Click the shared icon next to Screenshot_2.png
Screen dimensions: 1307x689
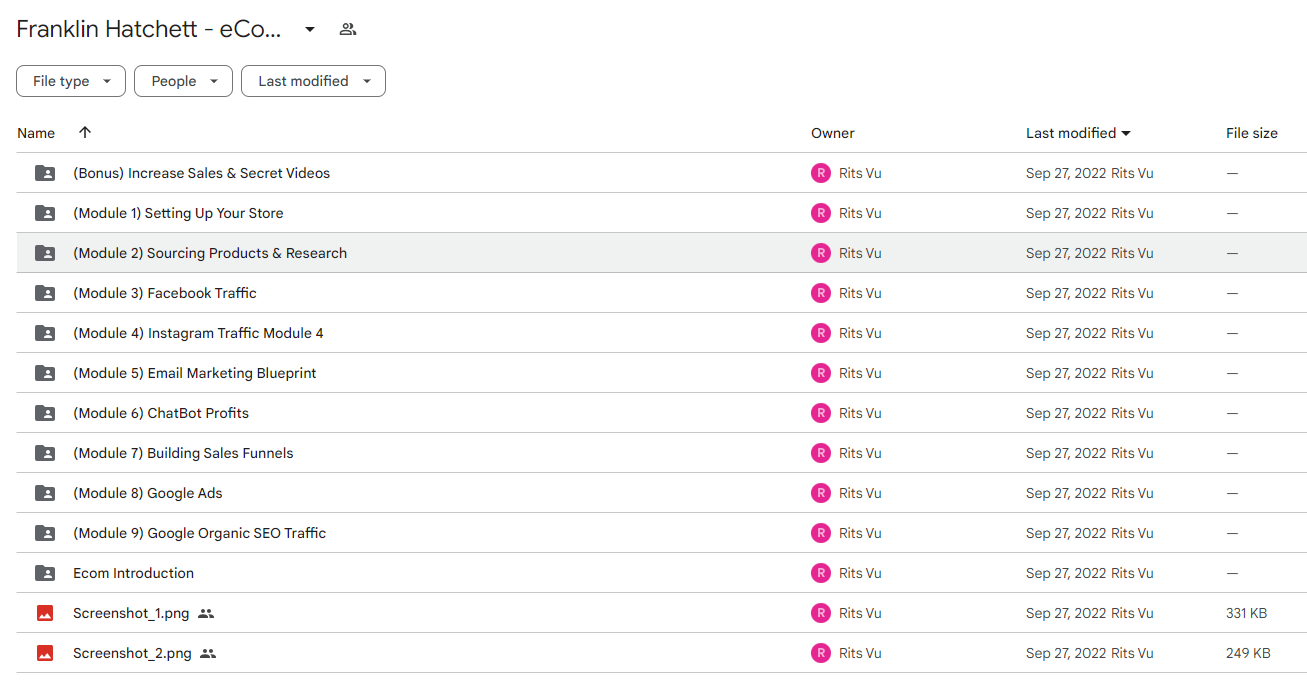208,653
